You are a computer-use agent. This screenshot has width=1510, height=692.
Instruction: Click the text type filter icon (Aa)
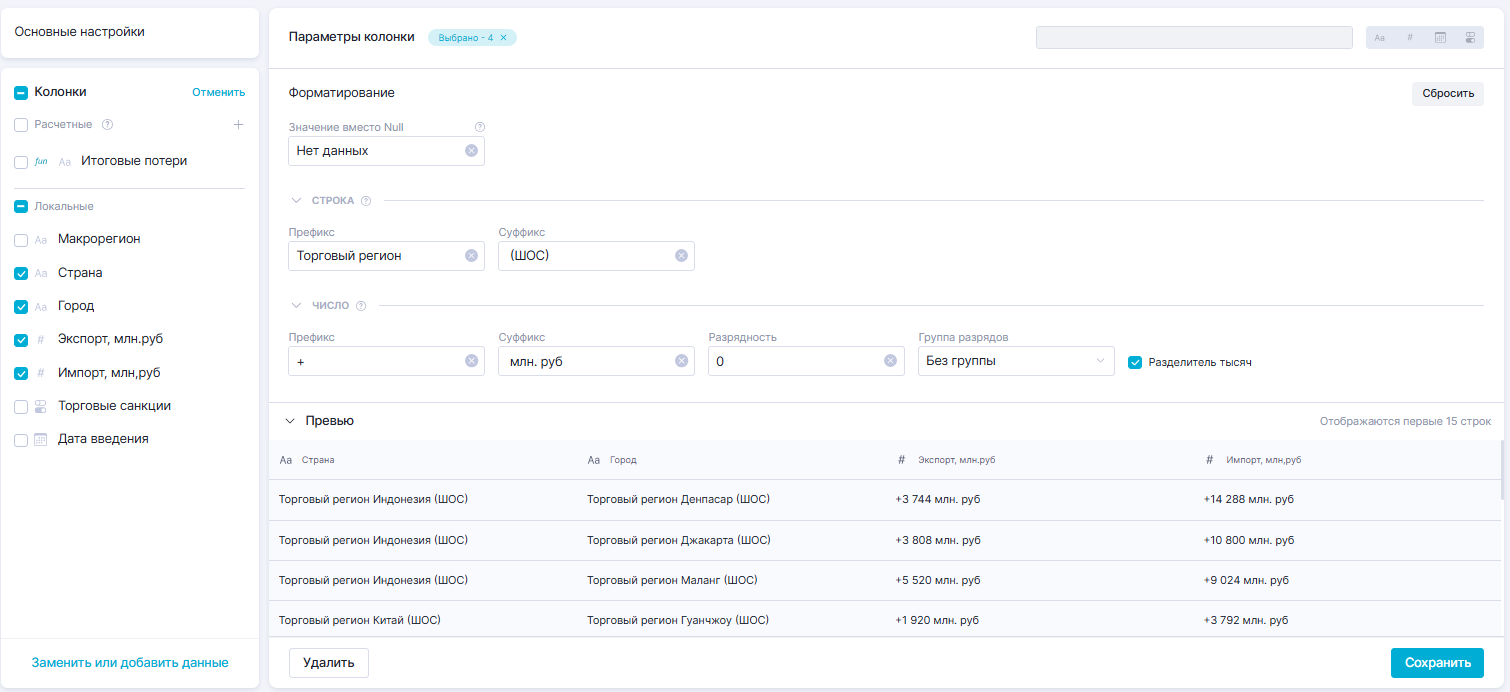(1379, 38)
